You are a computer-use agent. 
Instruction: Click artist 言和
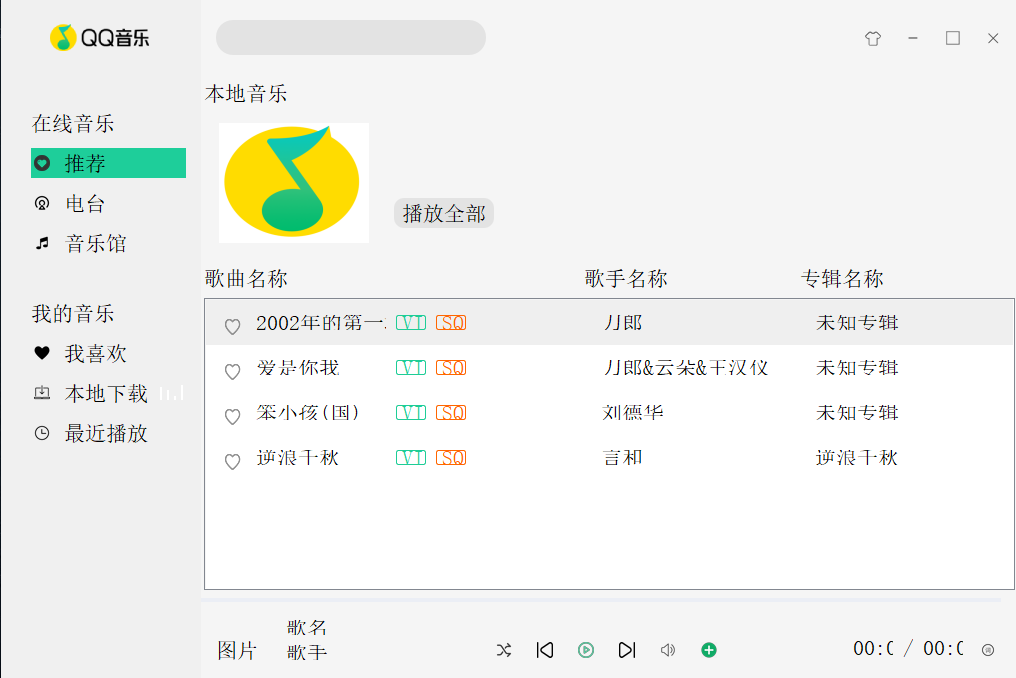pyautogui.click(x=623, y=458)
